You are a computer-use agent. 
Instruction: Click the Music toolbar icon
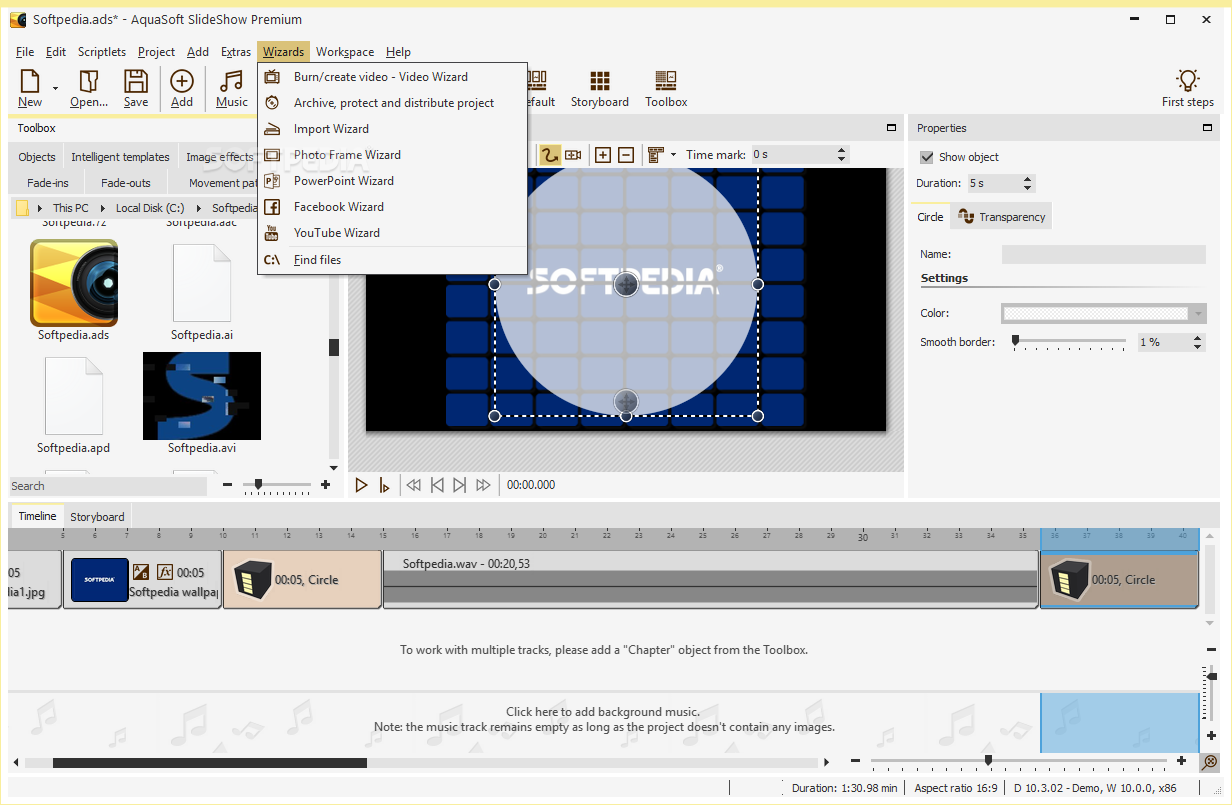tap(232, 82)
